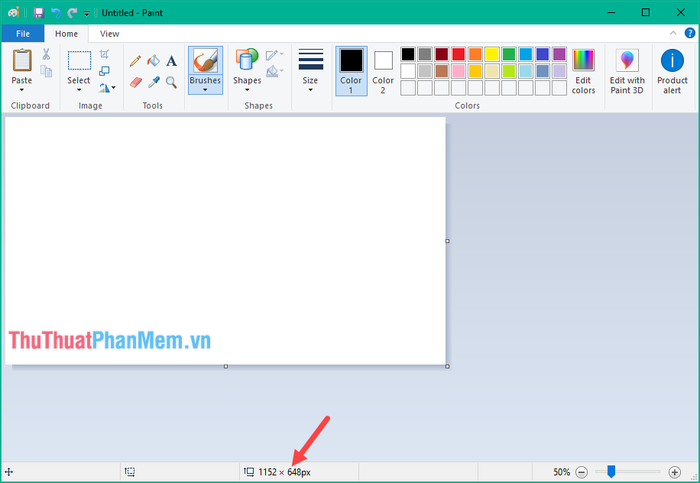The image size is (700, 483).
Task: Select the Color 2 box
Action: tap(383, 70)
